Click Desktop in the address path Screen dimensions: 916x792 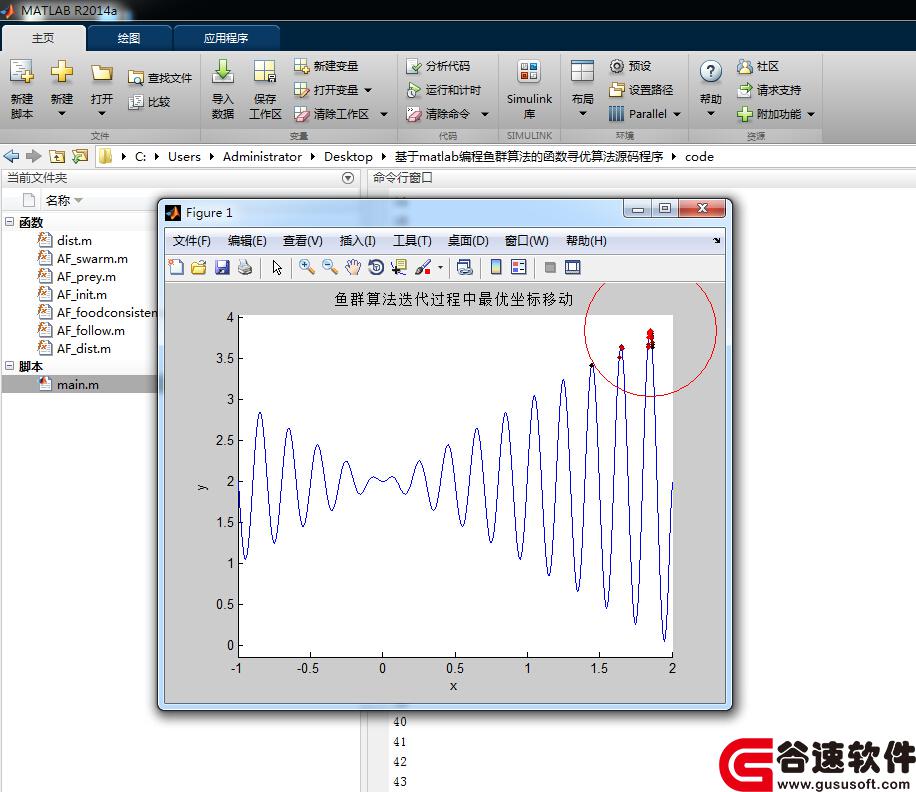348,157
